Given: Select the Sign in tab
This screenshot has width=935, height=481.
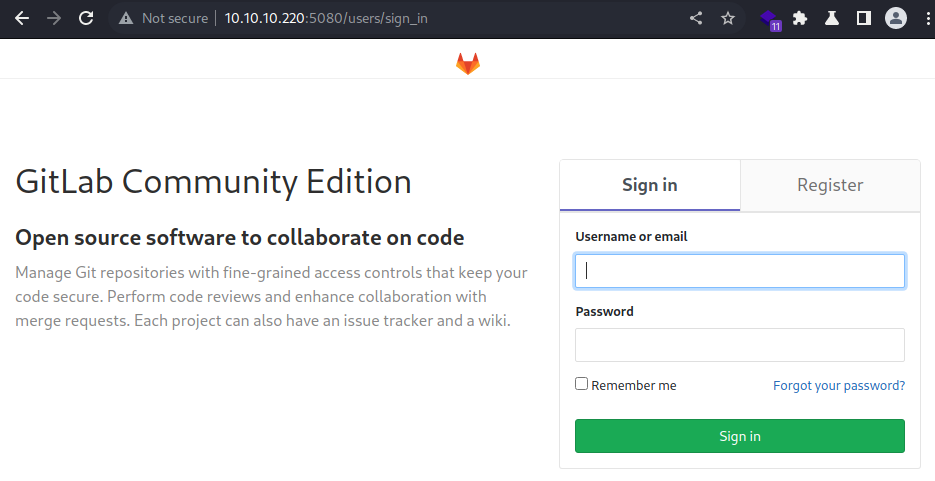Looking at the screenshot, I should pyautogui.click(x=650, y=185).
